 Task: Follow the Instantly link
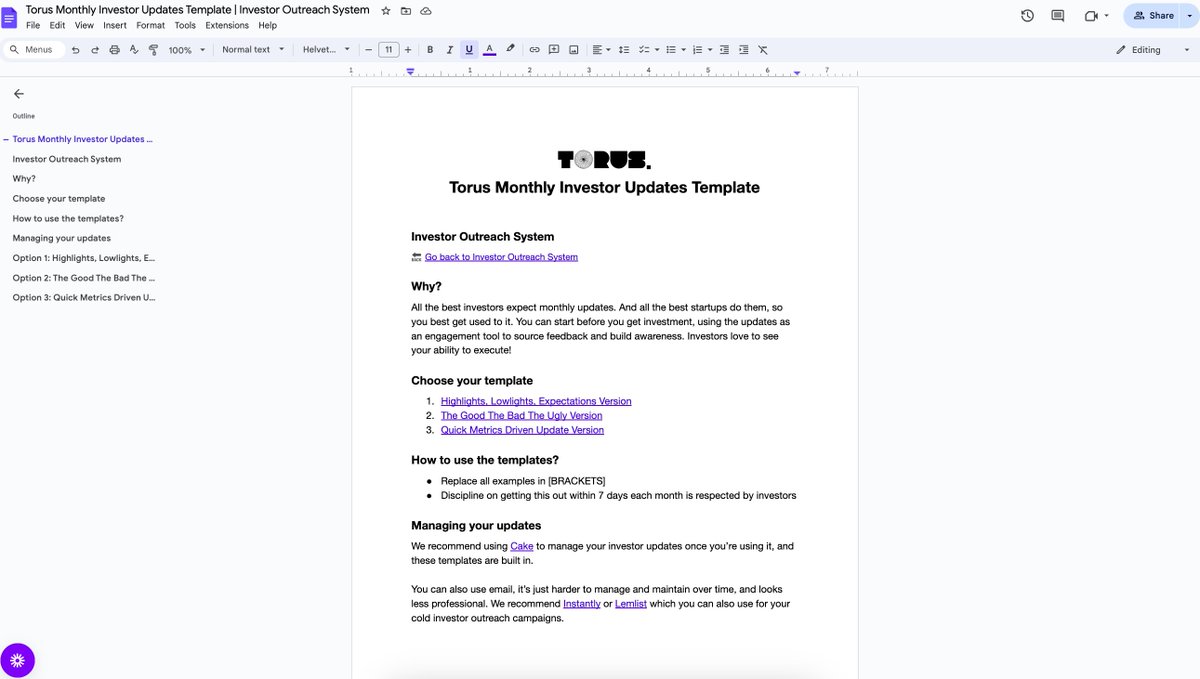(582, 604)
